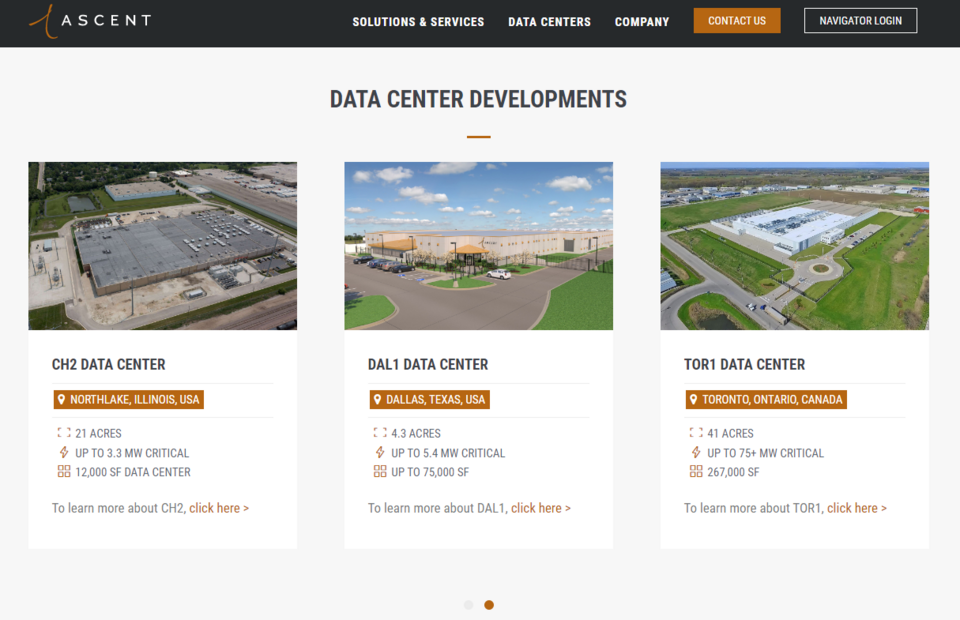960x620 pixels.
Task: Click the Northlake, Illinois, USA location tag
Action: [129, 400]
